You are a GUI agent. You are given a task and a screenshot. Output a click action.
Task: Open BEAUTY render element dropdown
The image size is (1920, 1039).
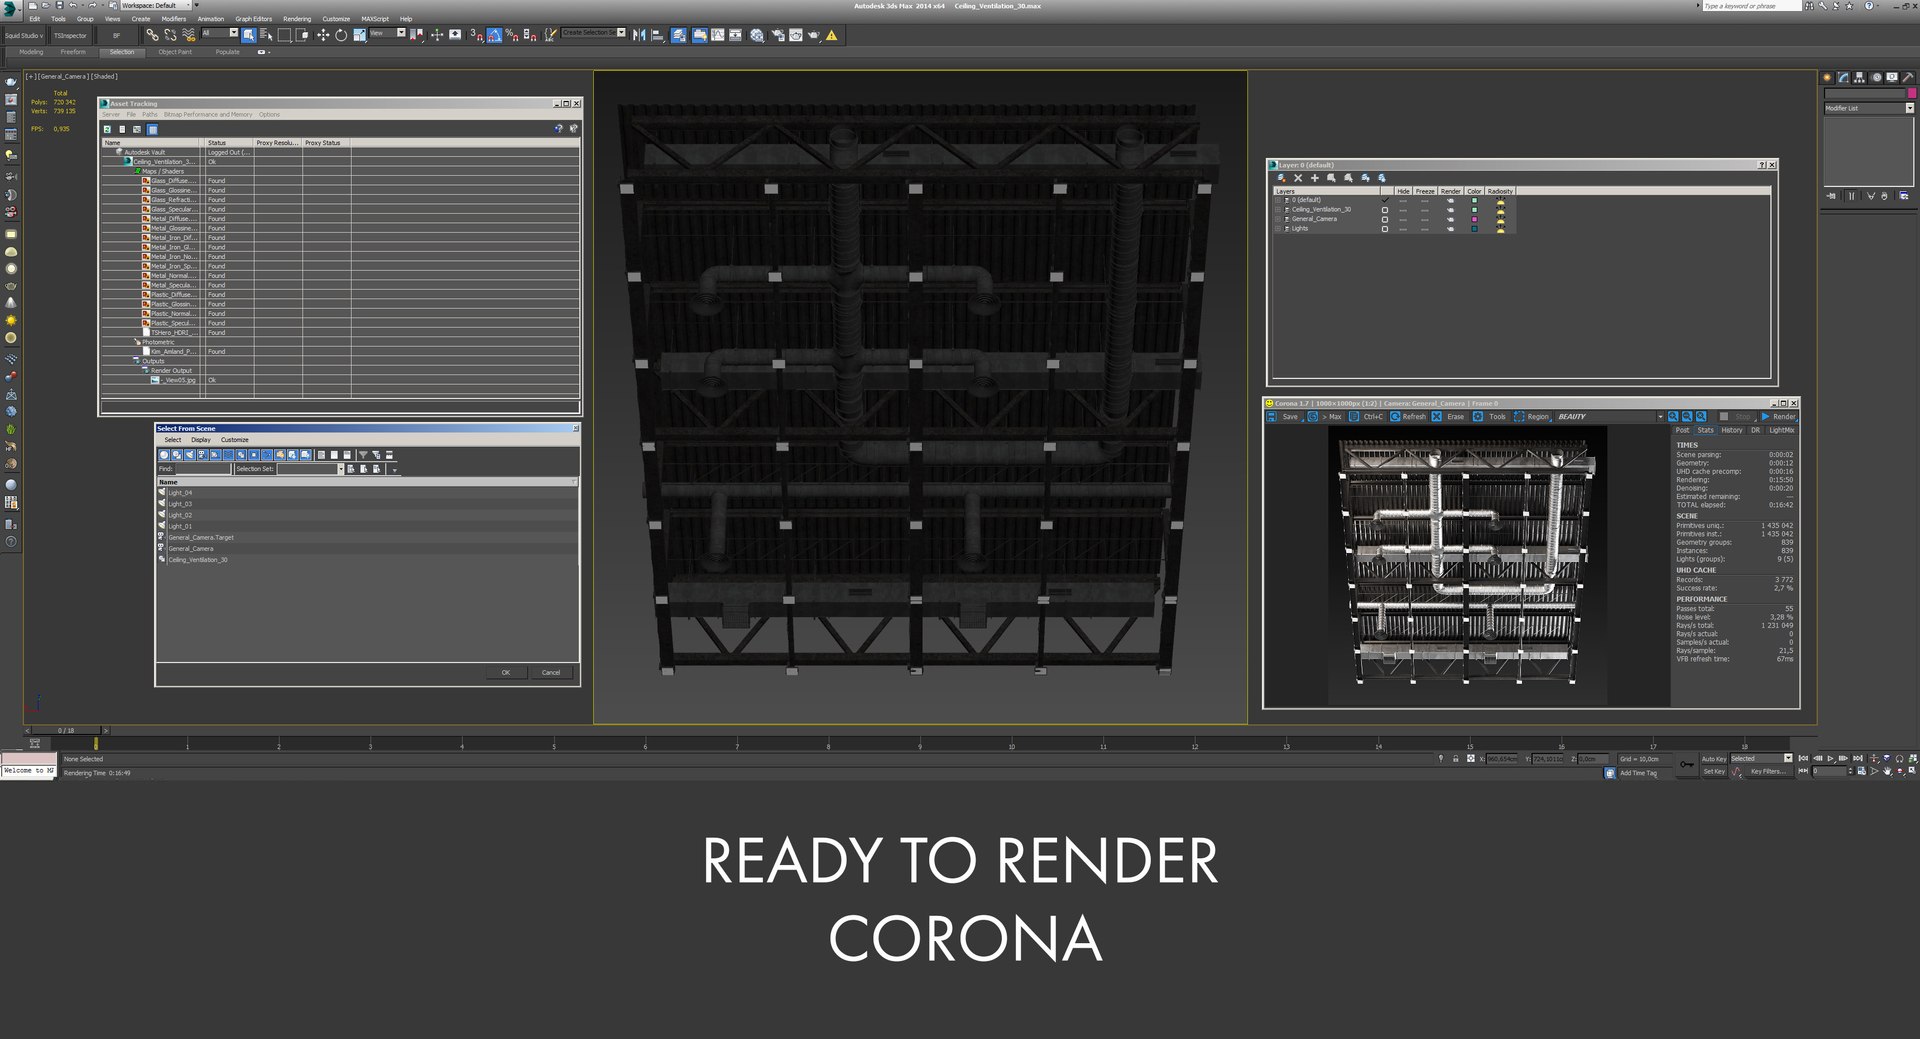pos(1609,417)
